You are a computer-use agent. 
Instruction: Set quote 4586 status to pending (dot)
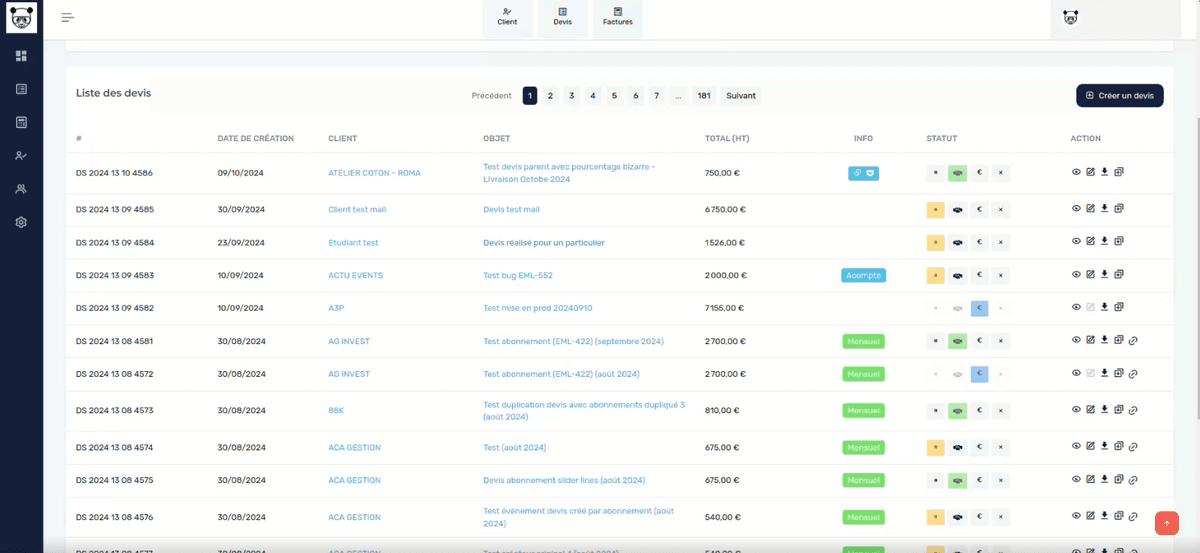(x=936, y=173)
